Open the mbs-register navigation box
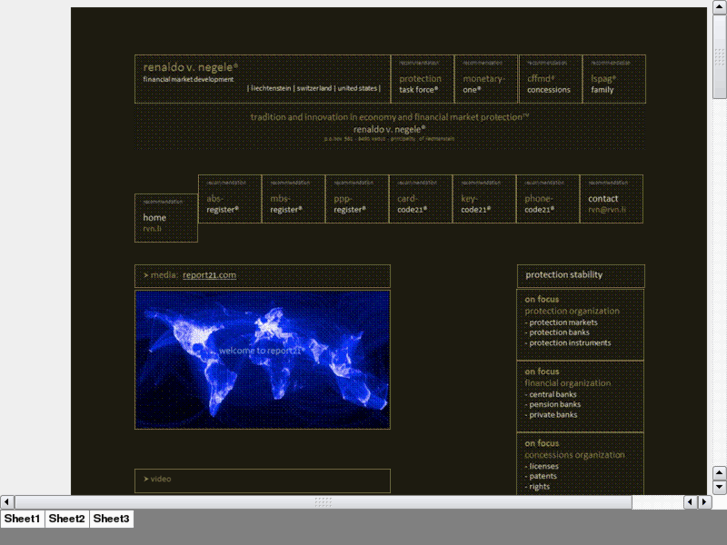The width and height of the screenshot is (727, 545). click(293, 199)
